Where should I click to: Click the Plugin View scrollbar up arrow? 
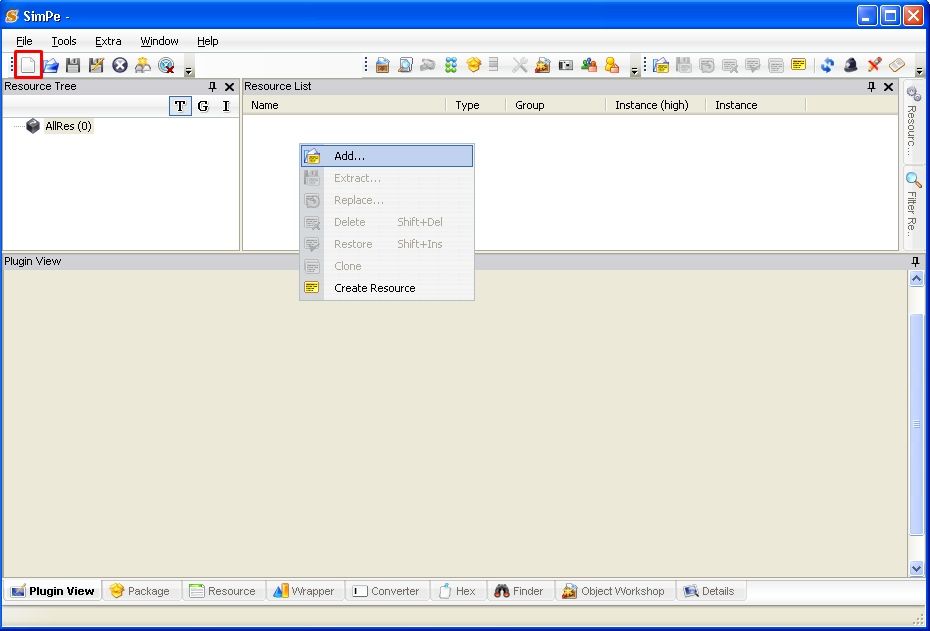point(916,279)
